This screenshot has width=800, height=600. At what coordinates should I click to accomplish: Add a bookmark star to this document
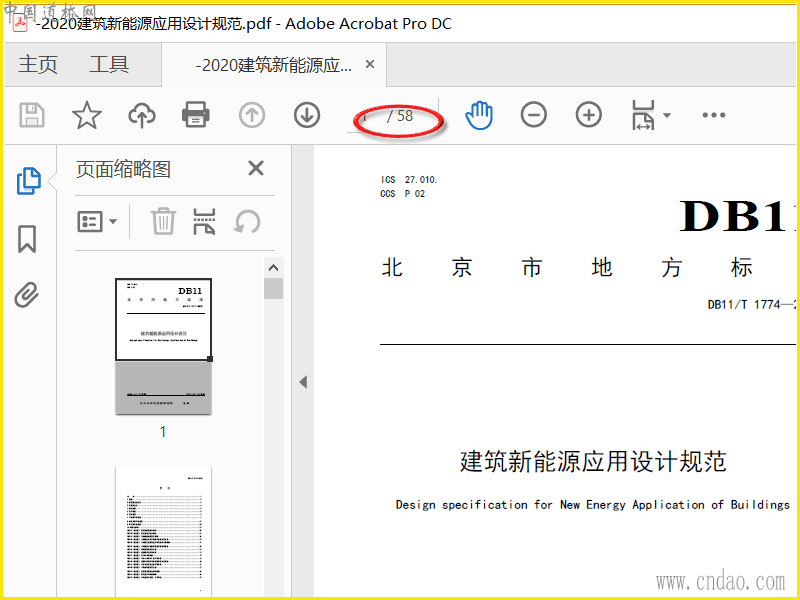[x=87, y=115]
